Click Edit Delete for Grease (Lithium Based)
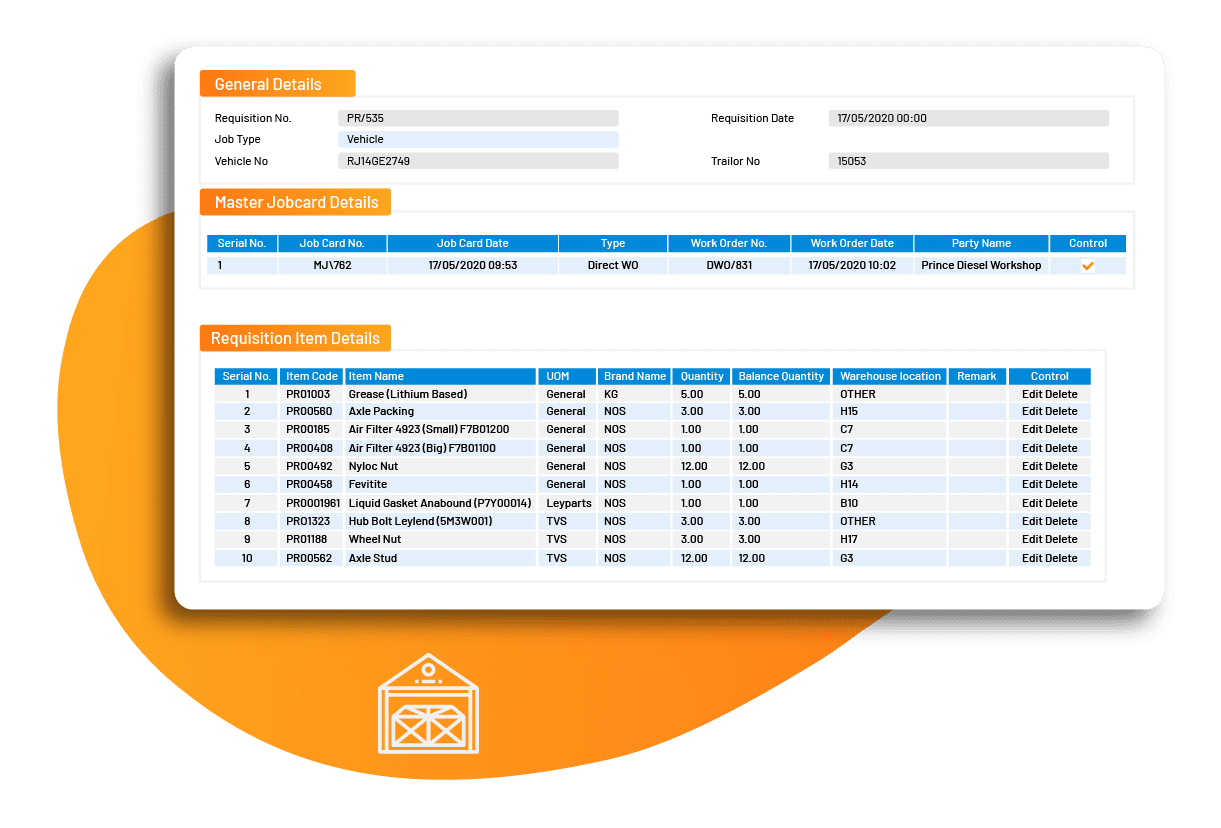 point(1049,394)
